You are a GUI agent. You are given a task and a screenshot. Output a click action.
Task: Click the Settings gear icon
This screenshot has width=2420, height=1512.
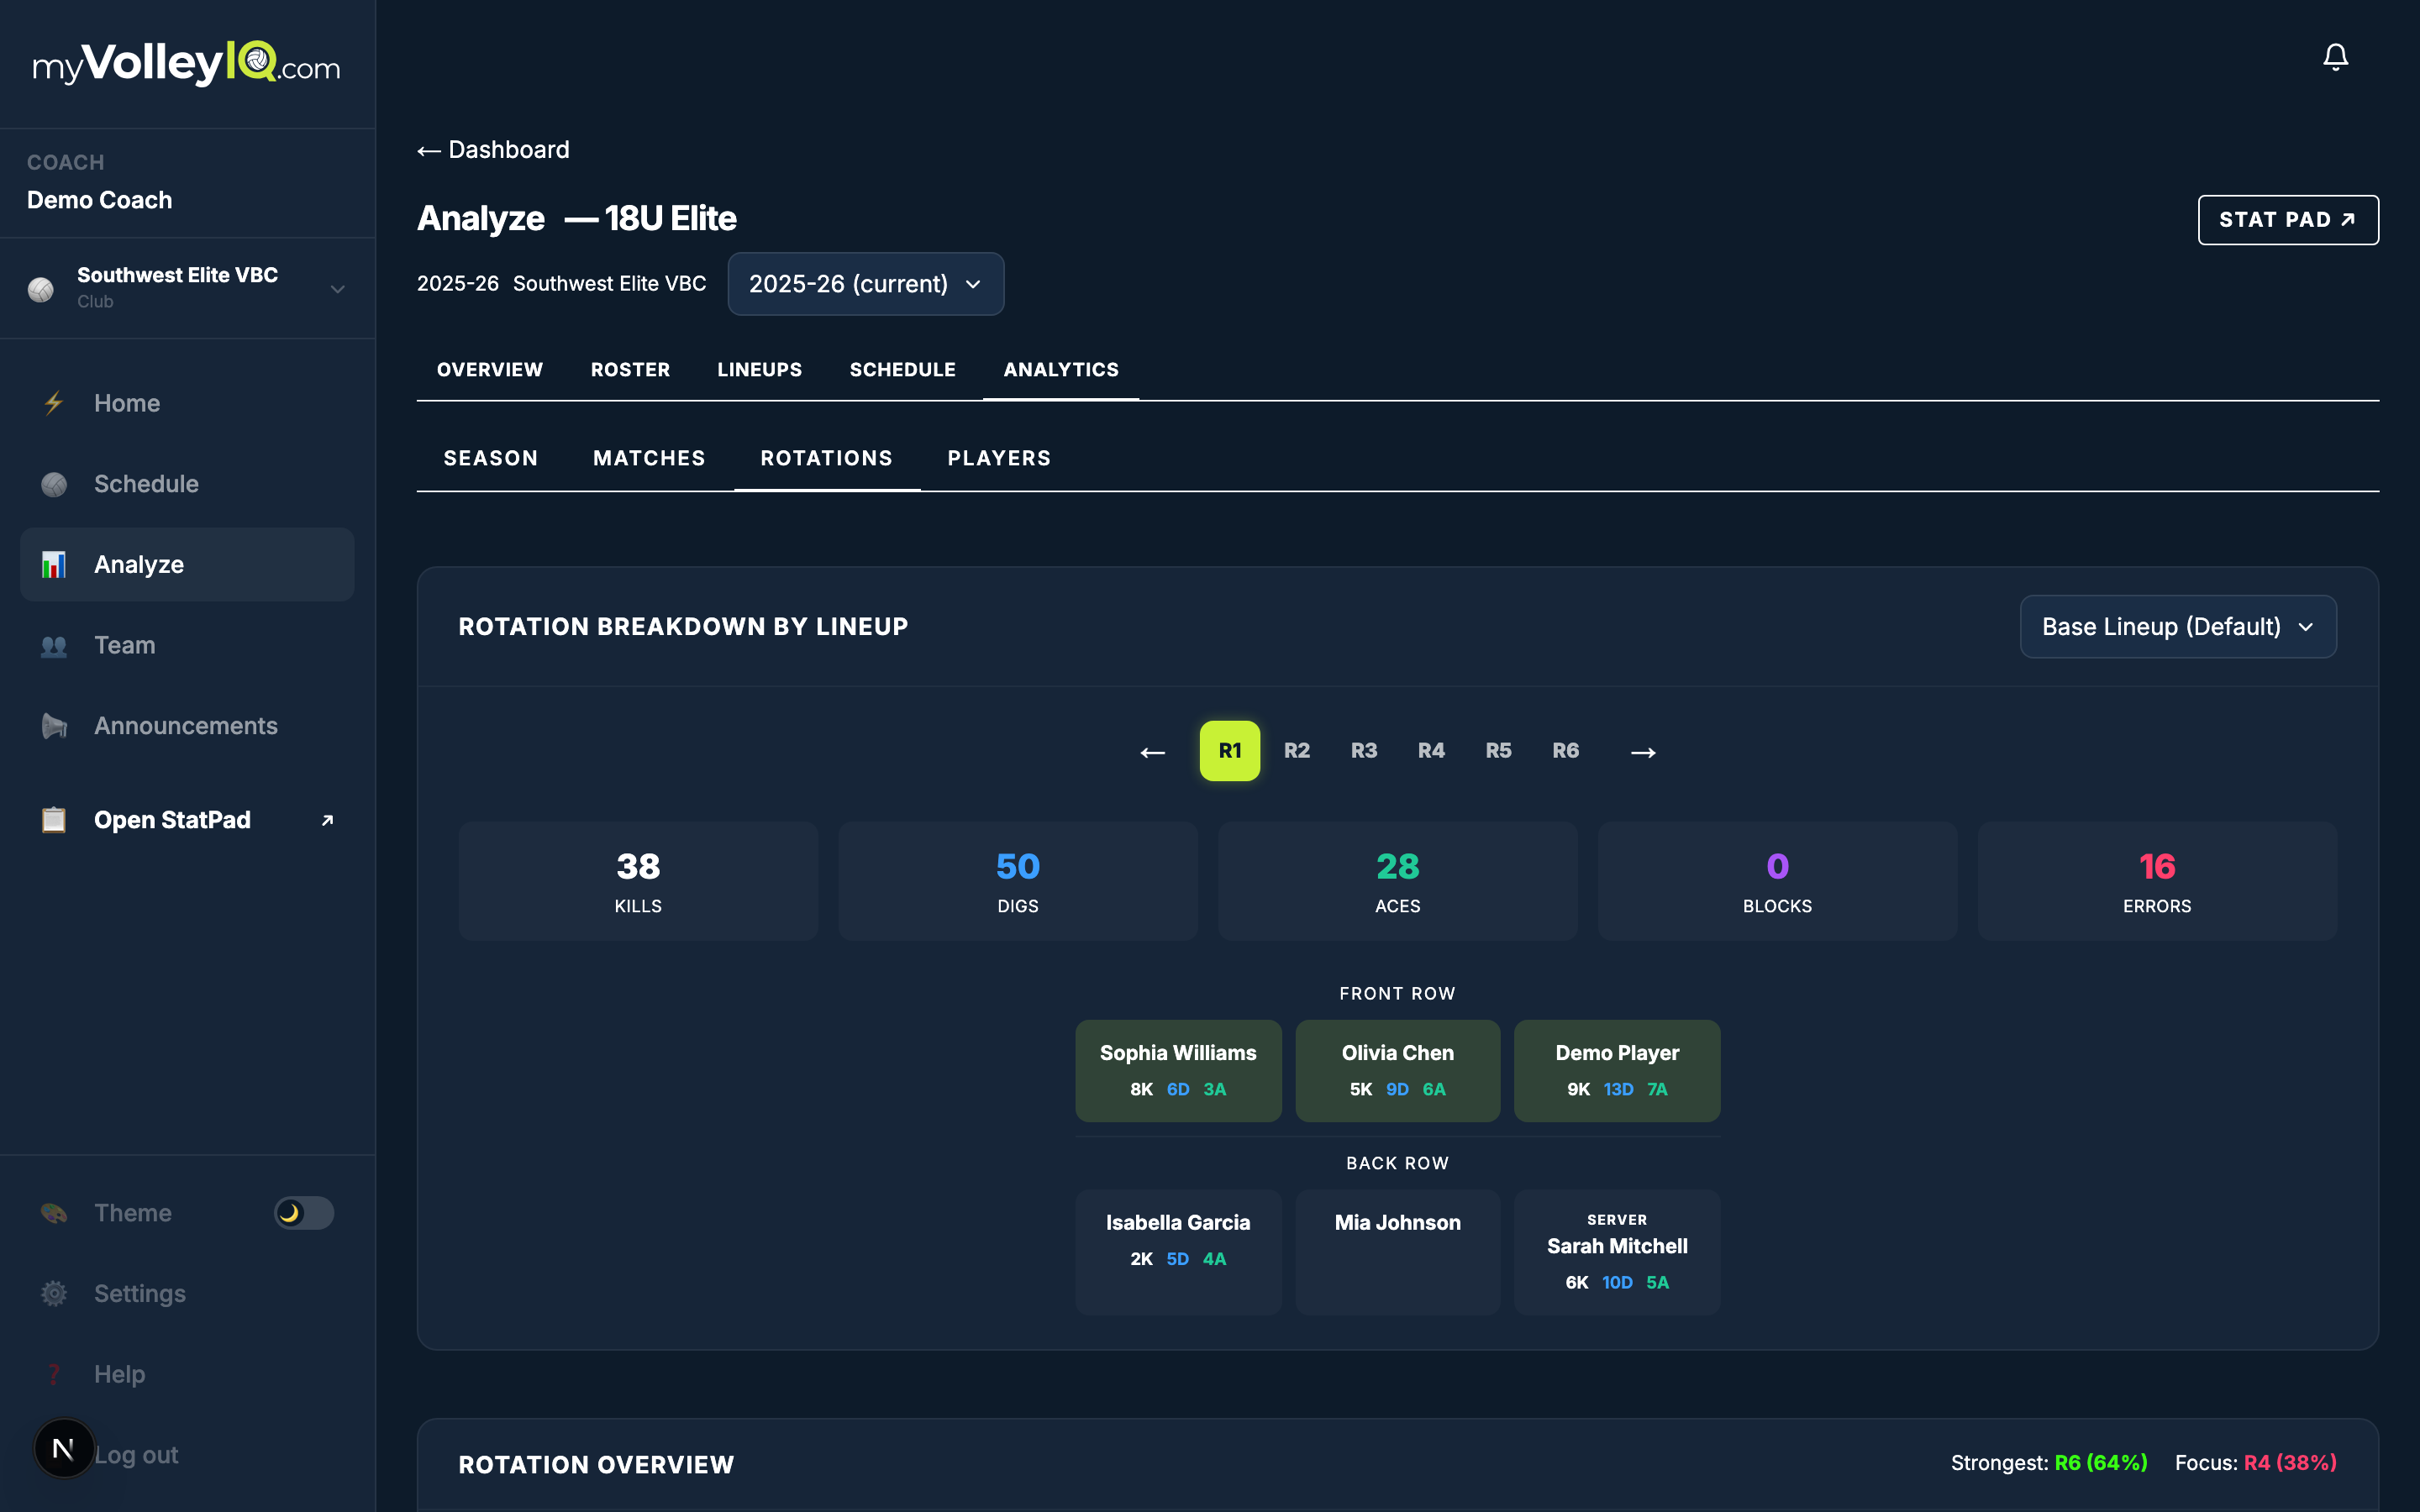click(x=54, y=1294)
